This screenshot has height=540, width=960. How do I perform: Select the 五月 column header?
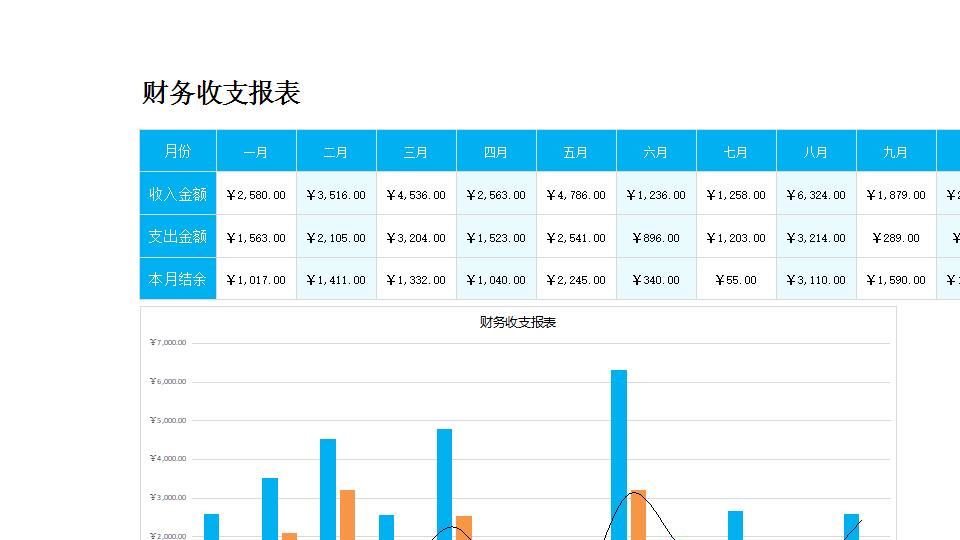click(x=577, y=151)
